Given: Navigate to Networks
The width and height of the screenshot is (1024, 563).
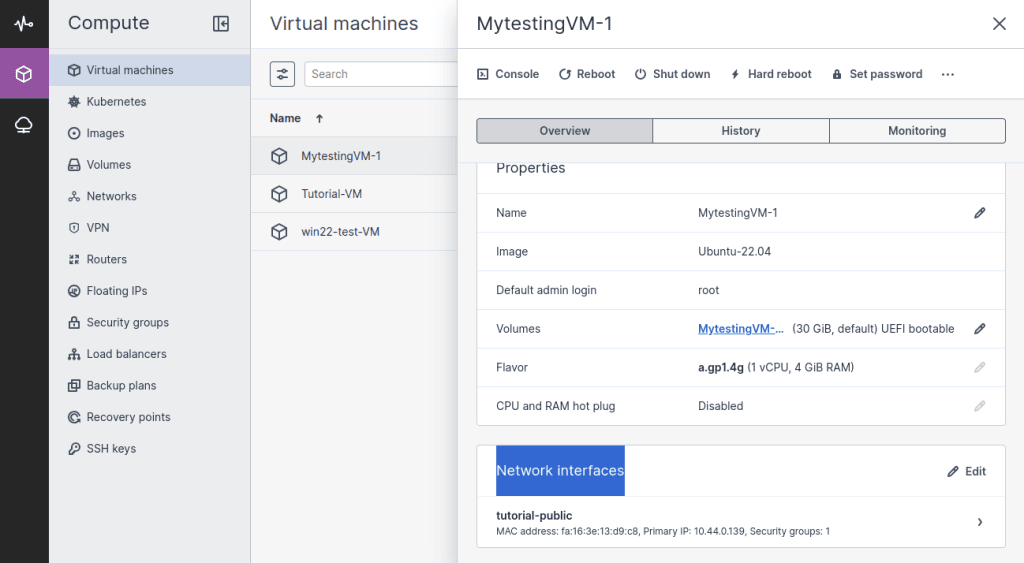Looking at the screenshot, I should tap(150, 196).
